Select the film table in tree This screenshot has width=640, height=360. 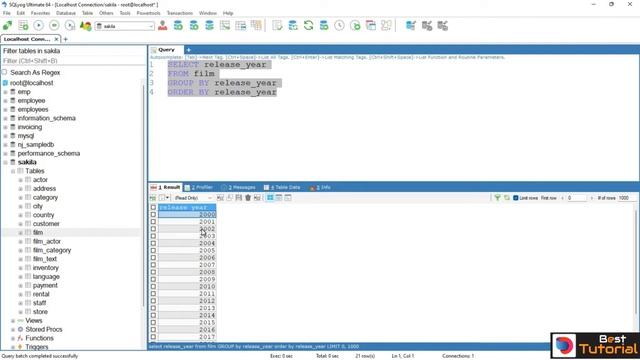pyautogui.click(x=38, y=233)
